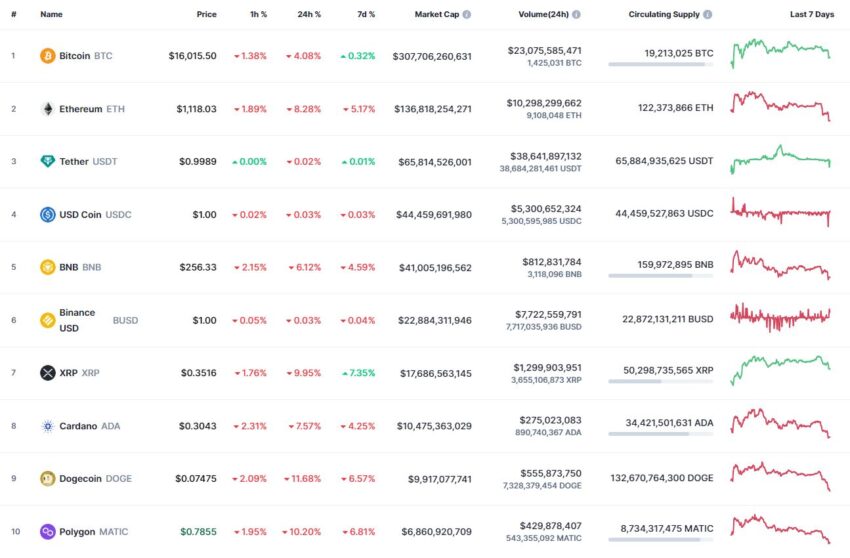
Task: Click the Bitcoin orange logo icon
Action: pyautogui.click(x=48, y=56)
